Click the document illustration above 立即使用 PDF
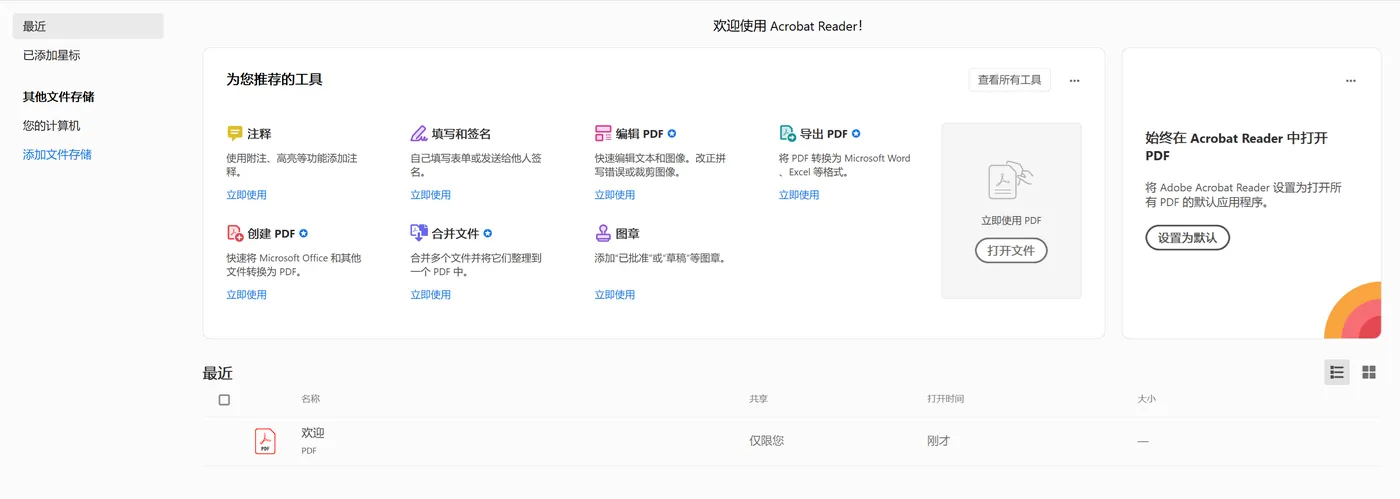 coord(1010,182)
